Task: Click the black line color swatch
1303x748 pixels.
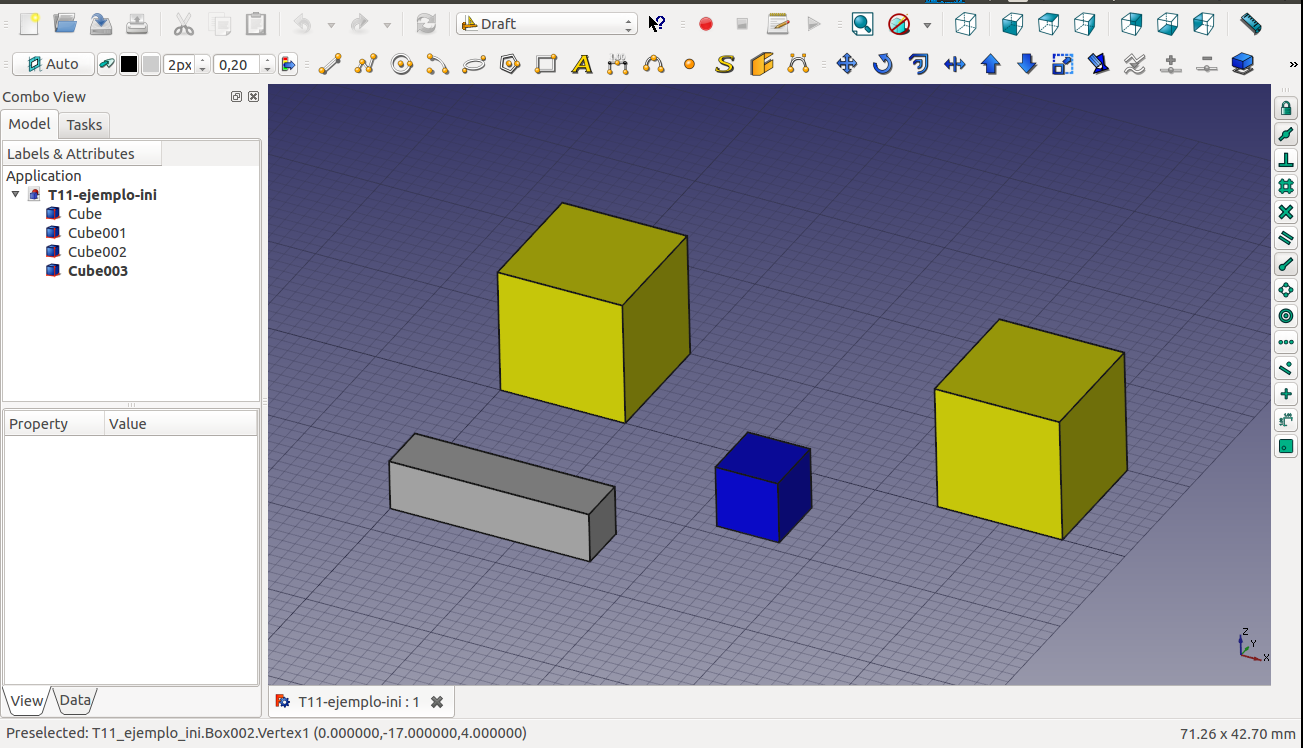Action: click(129, 65)
